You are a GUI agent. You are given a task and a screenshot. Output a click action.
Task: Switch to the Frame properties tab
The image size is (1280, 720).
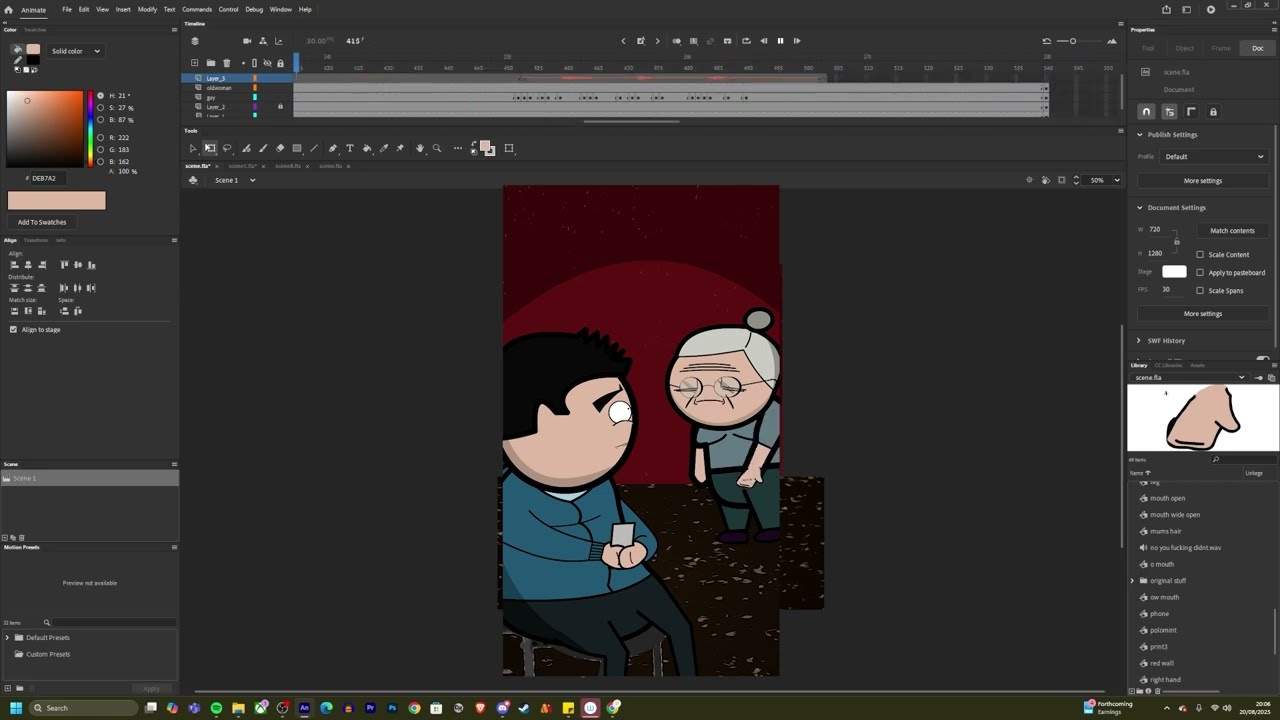(x=1221, y=48)
